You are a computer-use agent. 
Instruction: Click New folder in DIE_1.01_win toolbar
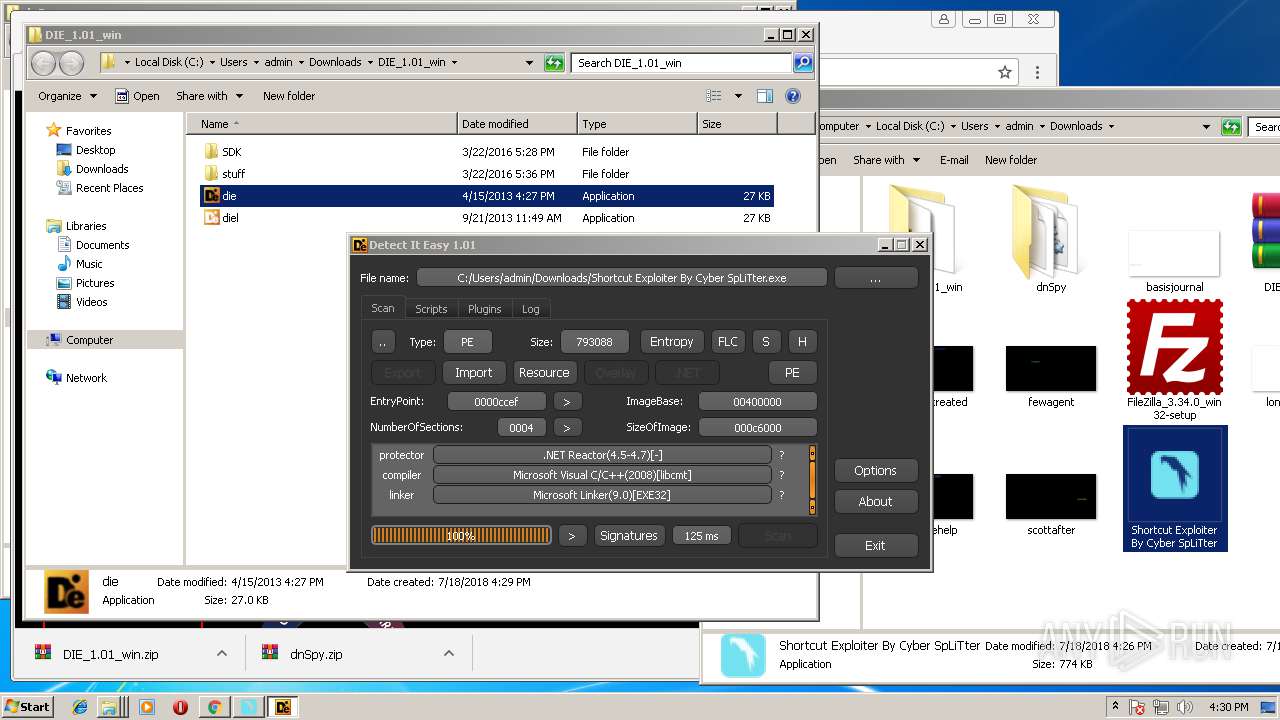[x=289, y=96]
